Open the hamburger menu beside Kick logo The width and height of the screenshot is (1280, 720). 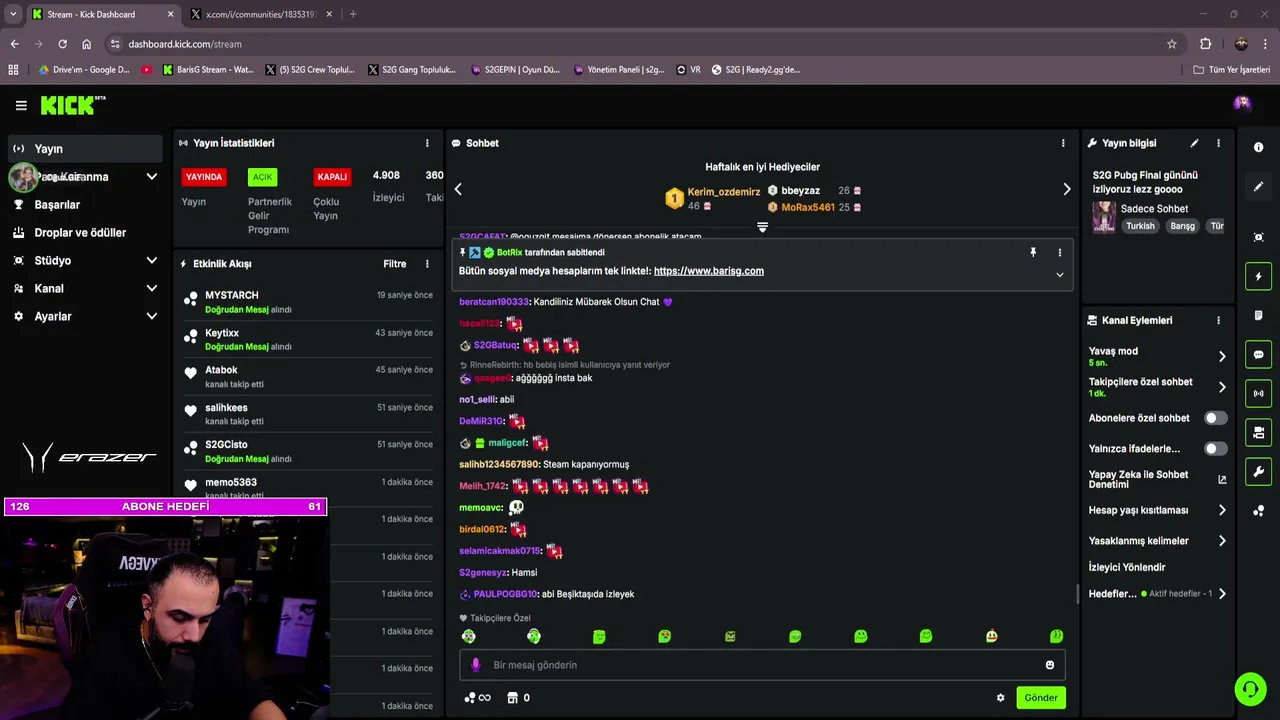(x=21, y=105)
